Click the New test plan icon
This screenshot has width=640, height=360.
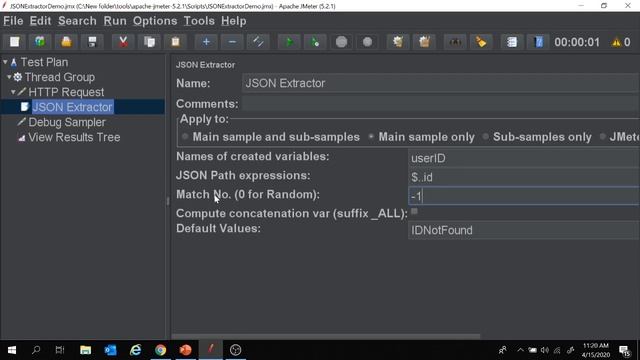click(x=15, y=42)
